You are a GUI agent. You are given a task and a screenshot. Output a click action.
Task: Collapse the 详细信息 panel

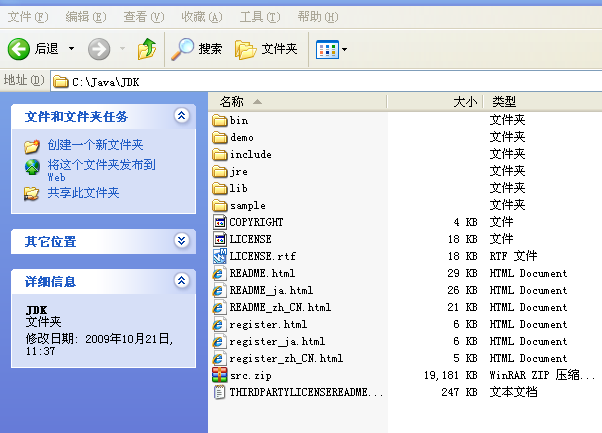[x=182, y=281]
